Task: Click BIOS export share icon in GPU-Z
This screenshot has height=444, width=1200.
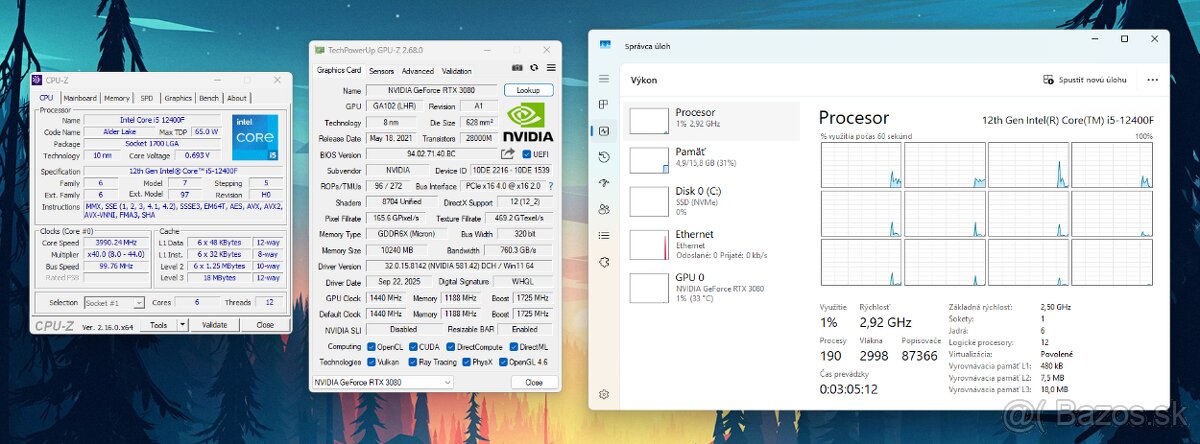Action: 508,154
